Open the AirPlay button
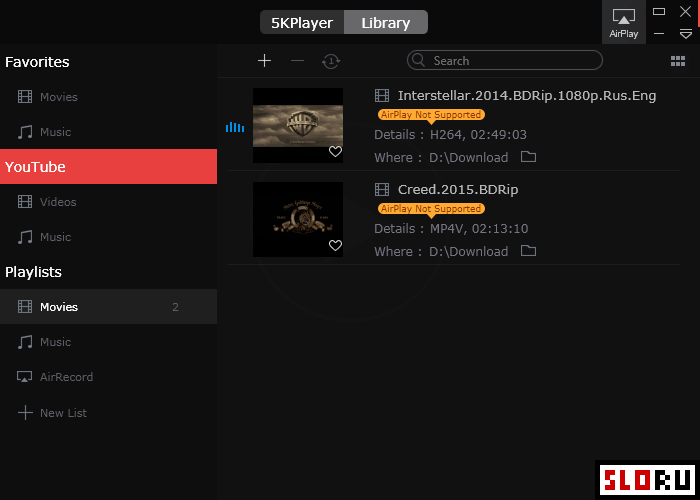This screenshot has height=500, width=700. point(624,22)
